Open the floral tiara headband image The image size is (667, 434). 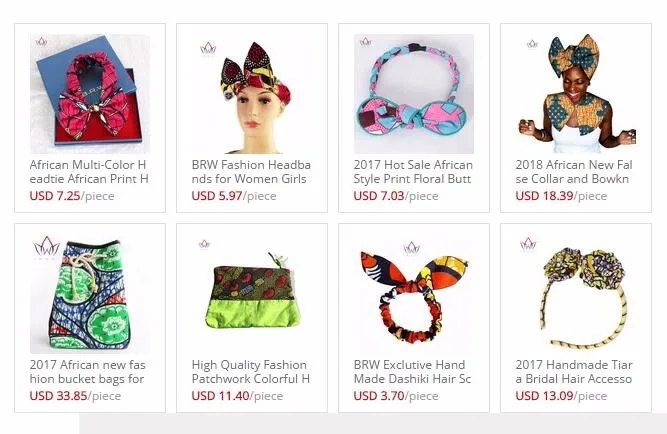click(576, 294)
